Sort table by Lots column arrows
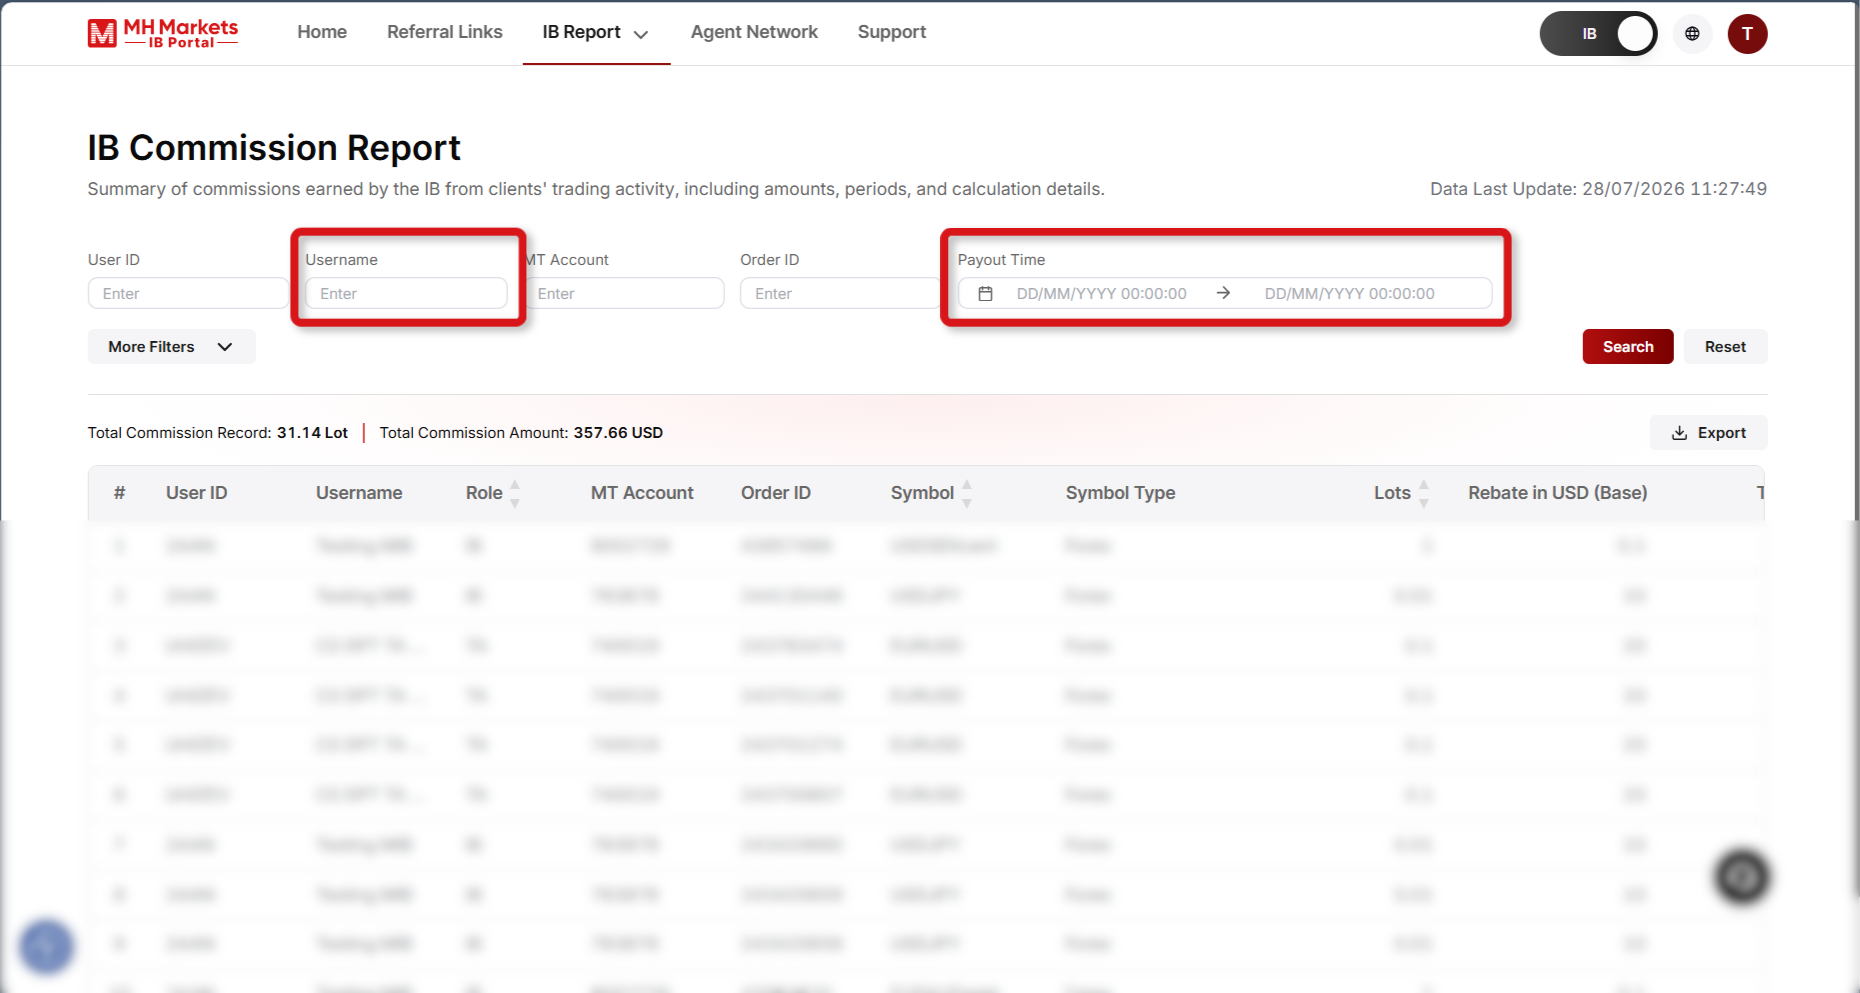Viewport: 1860px width, 993px height. pyautogui.click(x=1423, y=493)
